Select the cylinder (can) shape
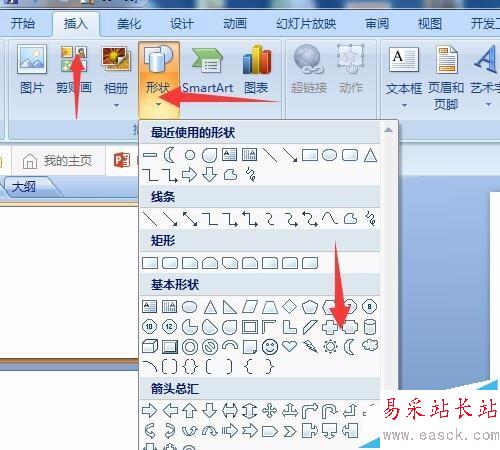 click(x=370, y=327)
